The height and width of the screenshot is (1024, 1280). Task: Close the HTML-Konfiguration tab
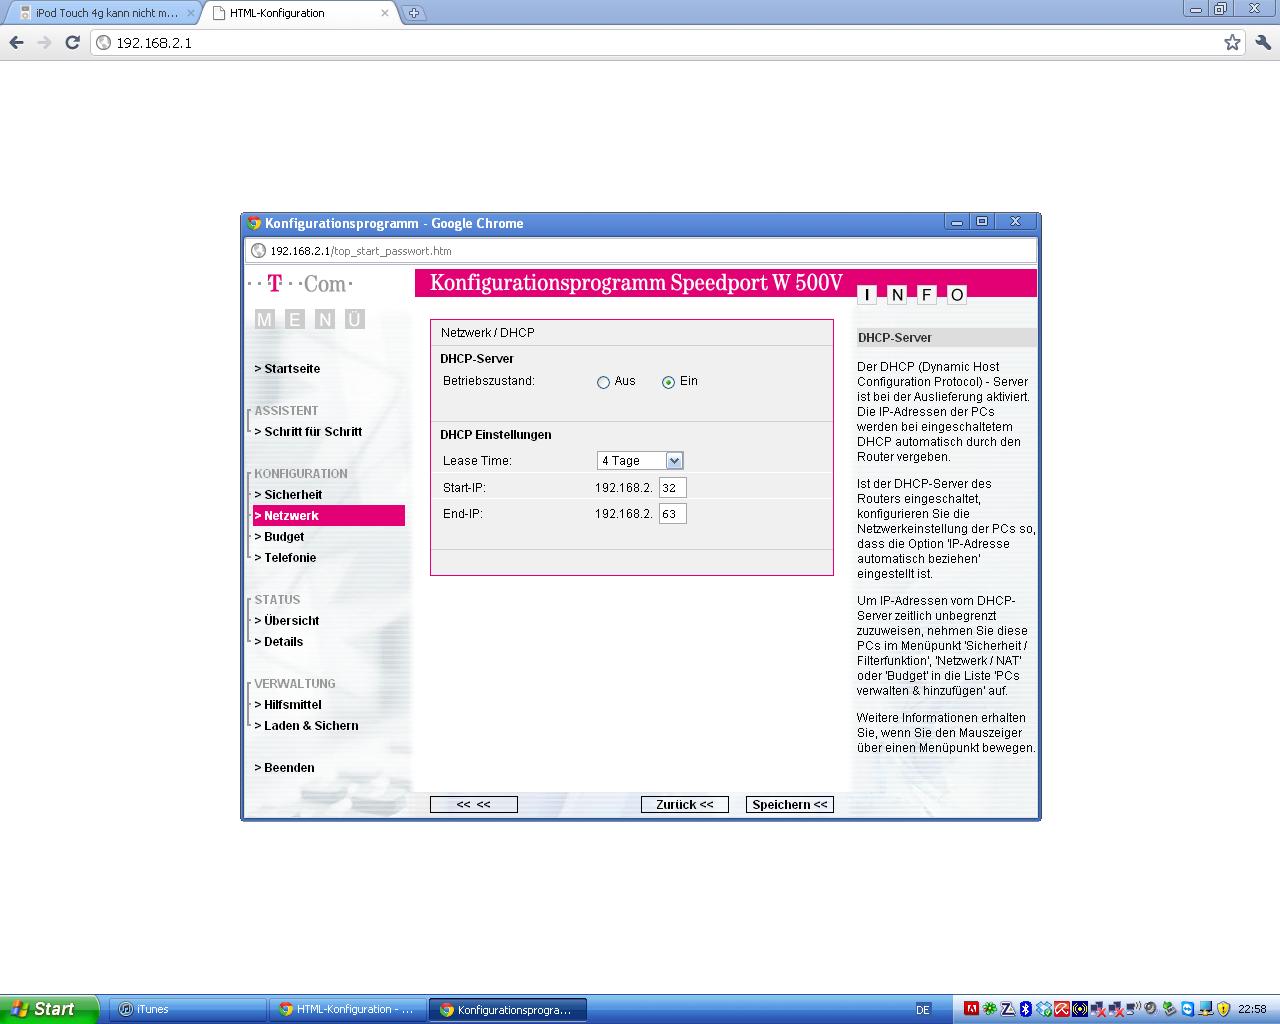tap(384, 13)
